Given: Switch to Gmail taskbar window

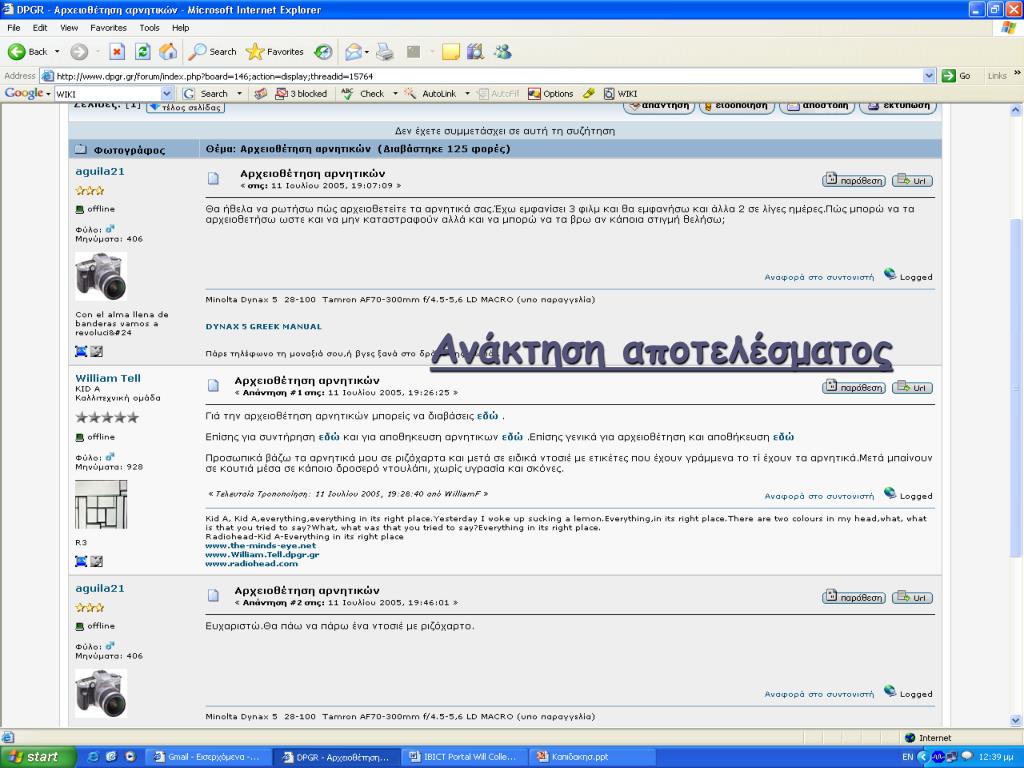Looking at the screenshot, I should coord(207,757).
